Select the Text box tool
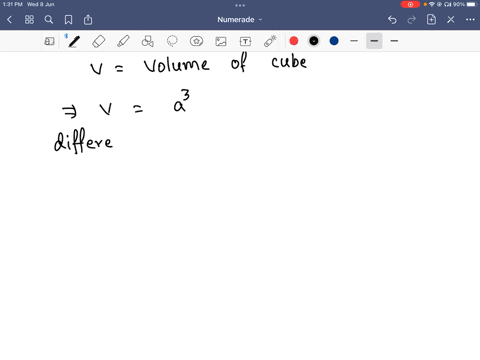 point(245,41)
